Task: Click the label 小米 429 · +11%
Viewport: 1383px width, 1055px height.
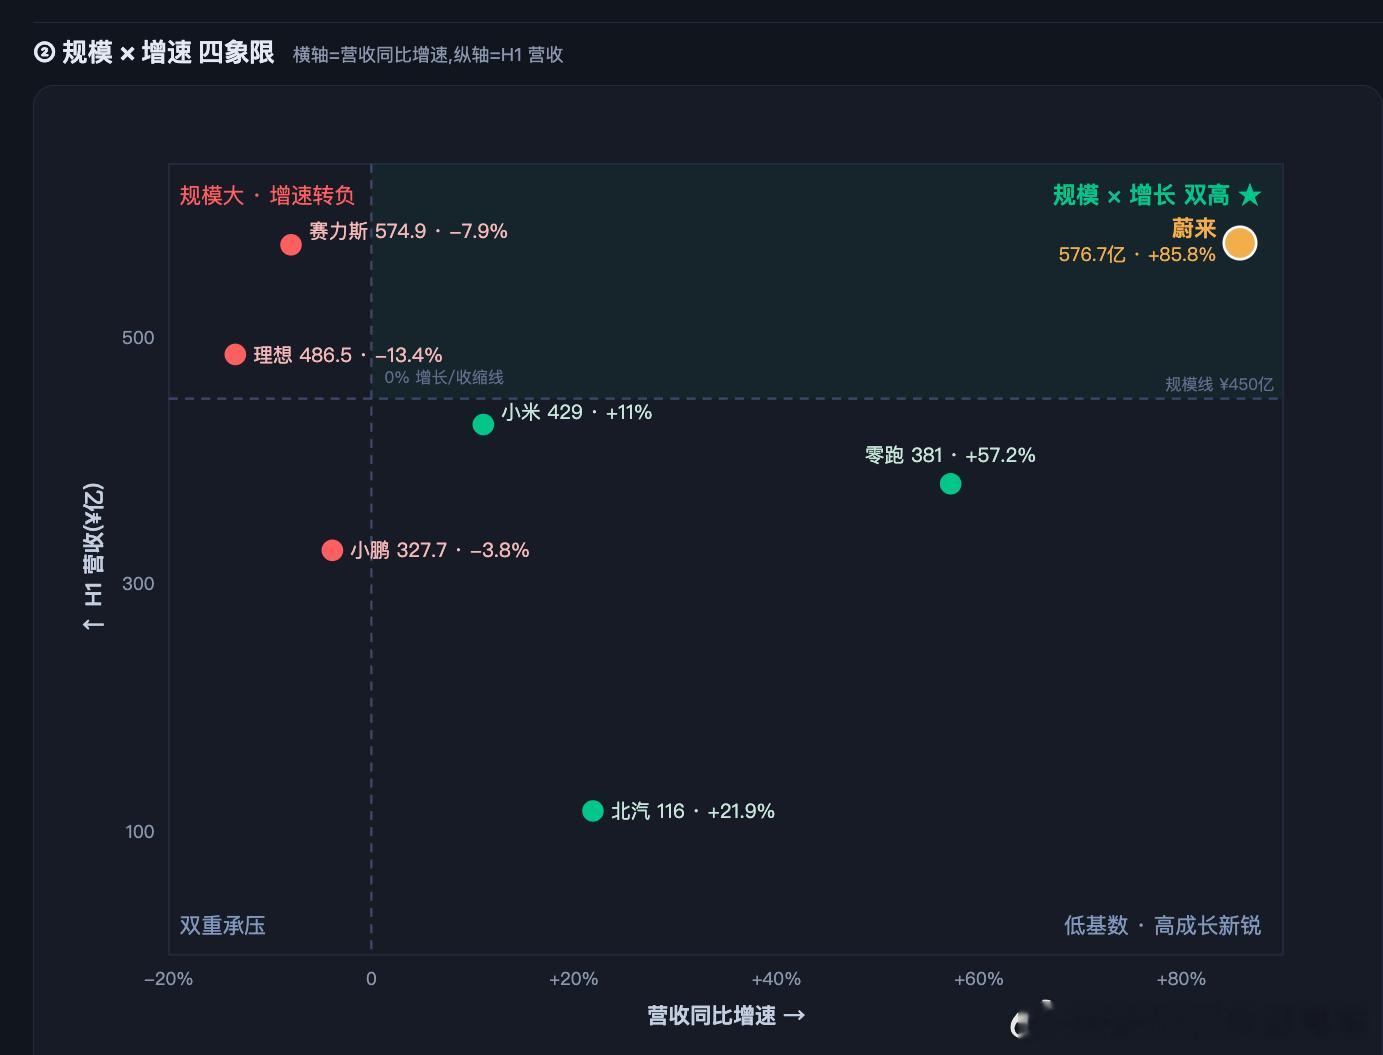Action: (x=577, y=412)
